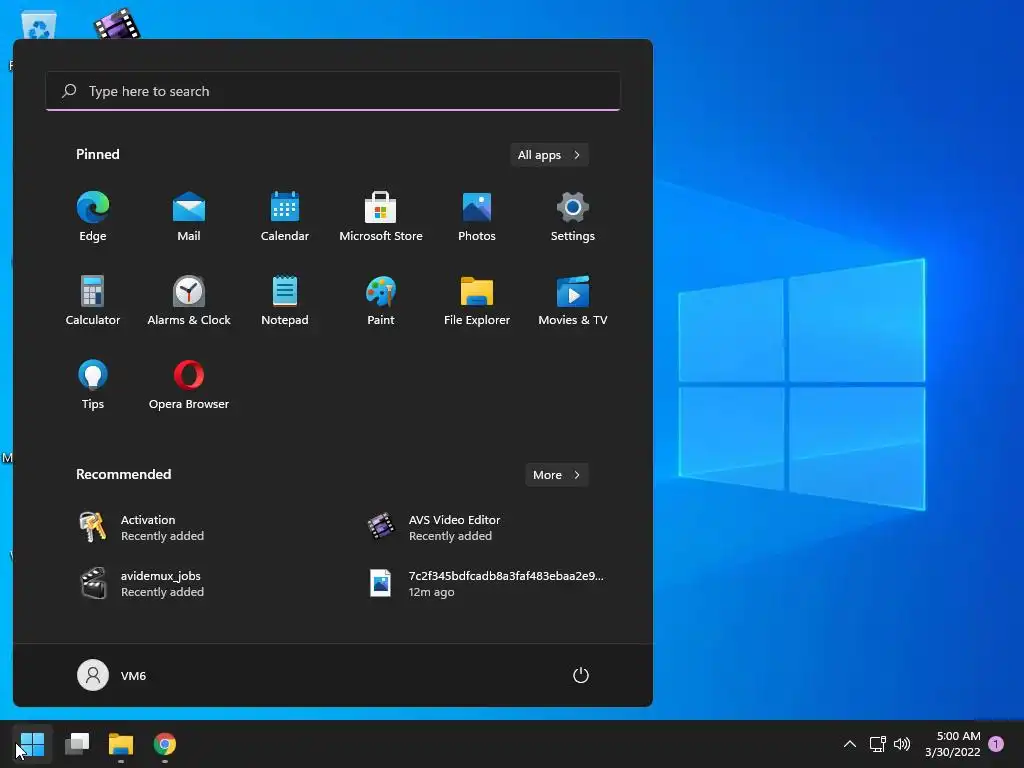
Task: Click the power button in Start menu
Action: tap(581, 675)
